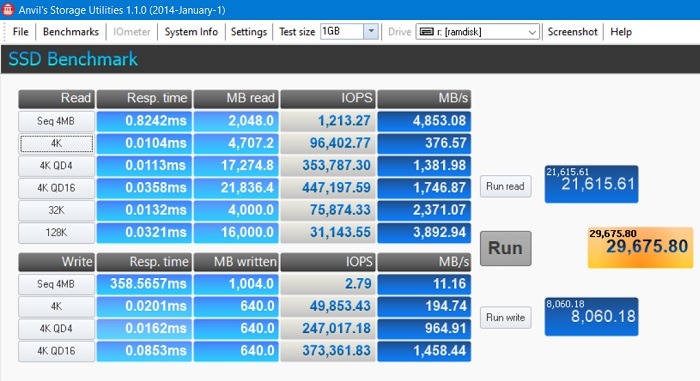Click the Run read button

pos(505,186)
